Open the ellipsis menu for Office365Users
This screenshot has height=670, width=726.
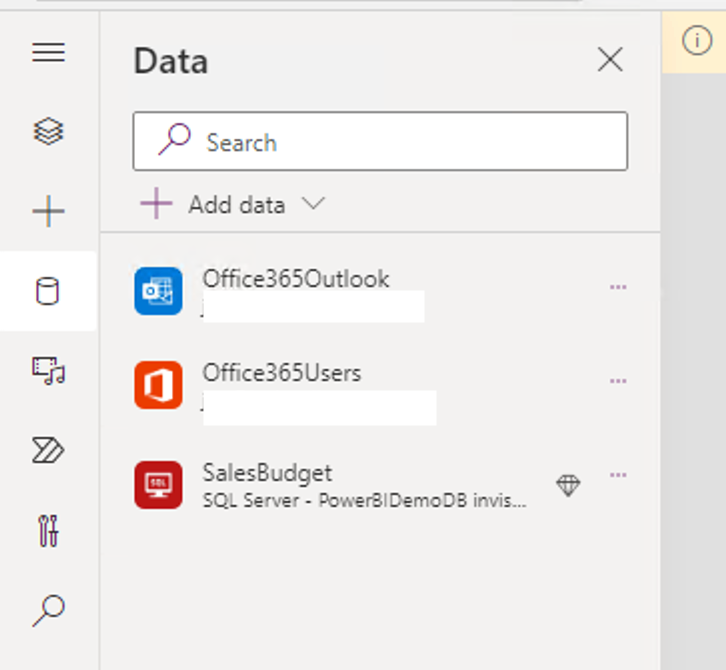tap(618, 381)
